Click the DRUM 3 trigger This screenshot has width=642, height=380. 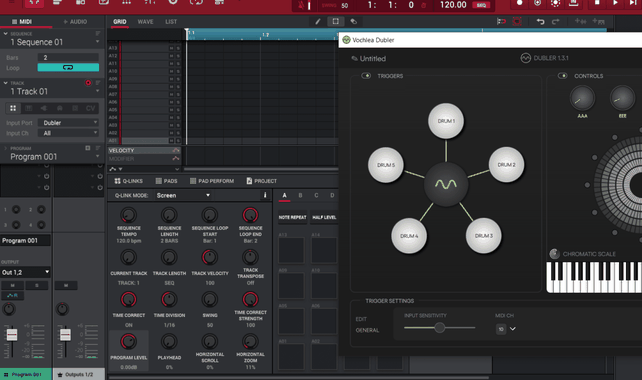[x=483, y=236]
